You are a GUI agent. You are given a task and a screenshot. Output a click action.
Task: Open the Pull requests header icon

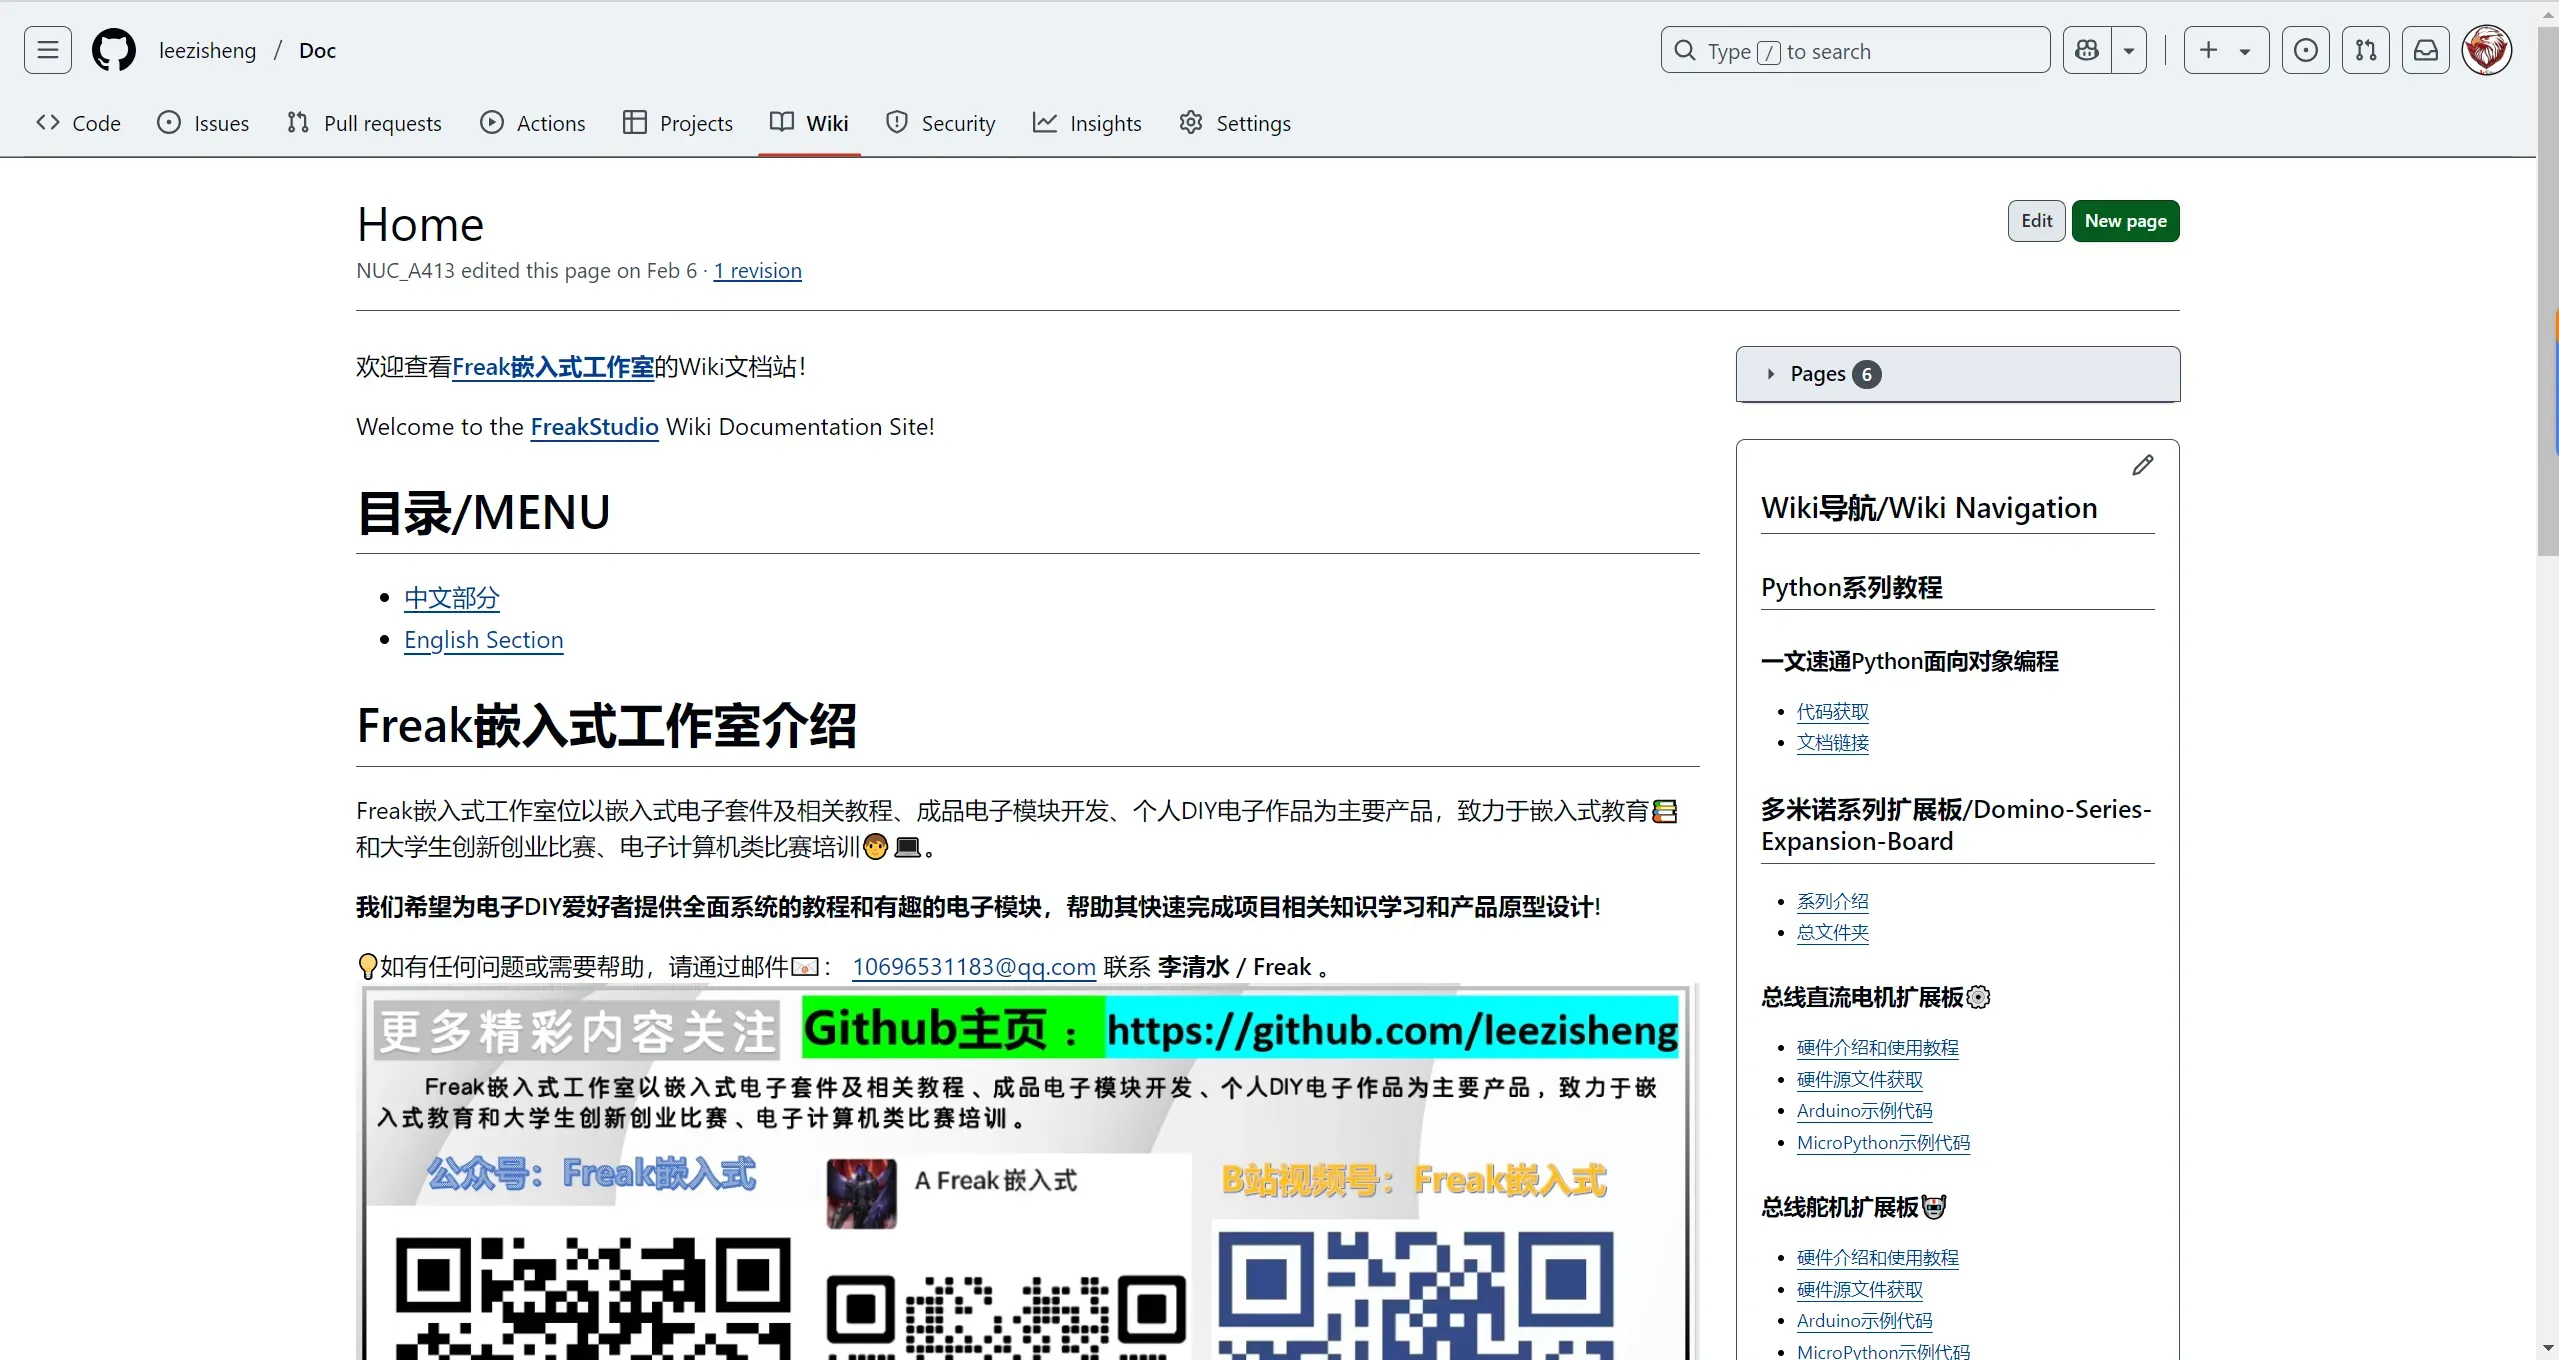2365,50
